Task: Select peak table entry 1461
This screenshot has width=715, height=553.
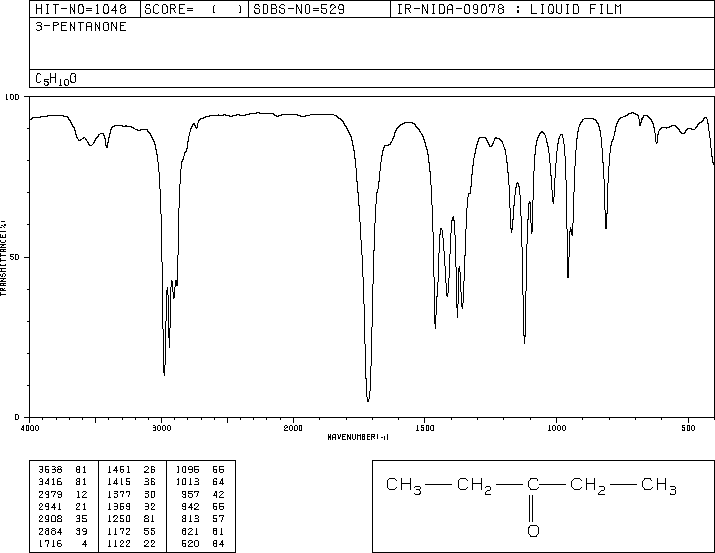Action: (119, 470)
